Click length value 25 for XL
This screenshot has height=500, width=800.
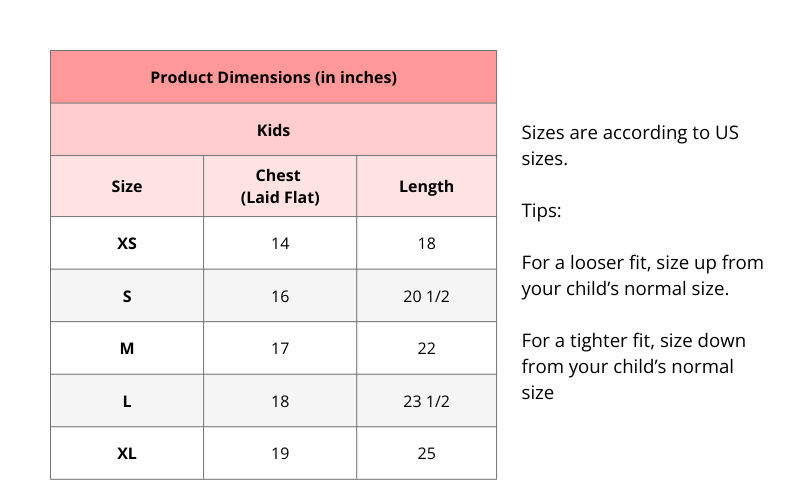[426, 453]
